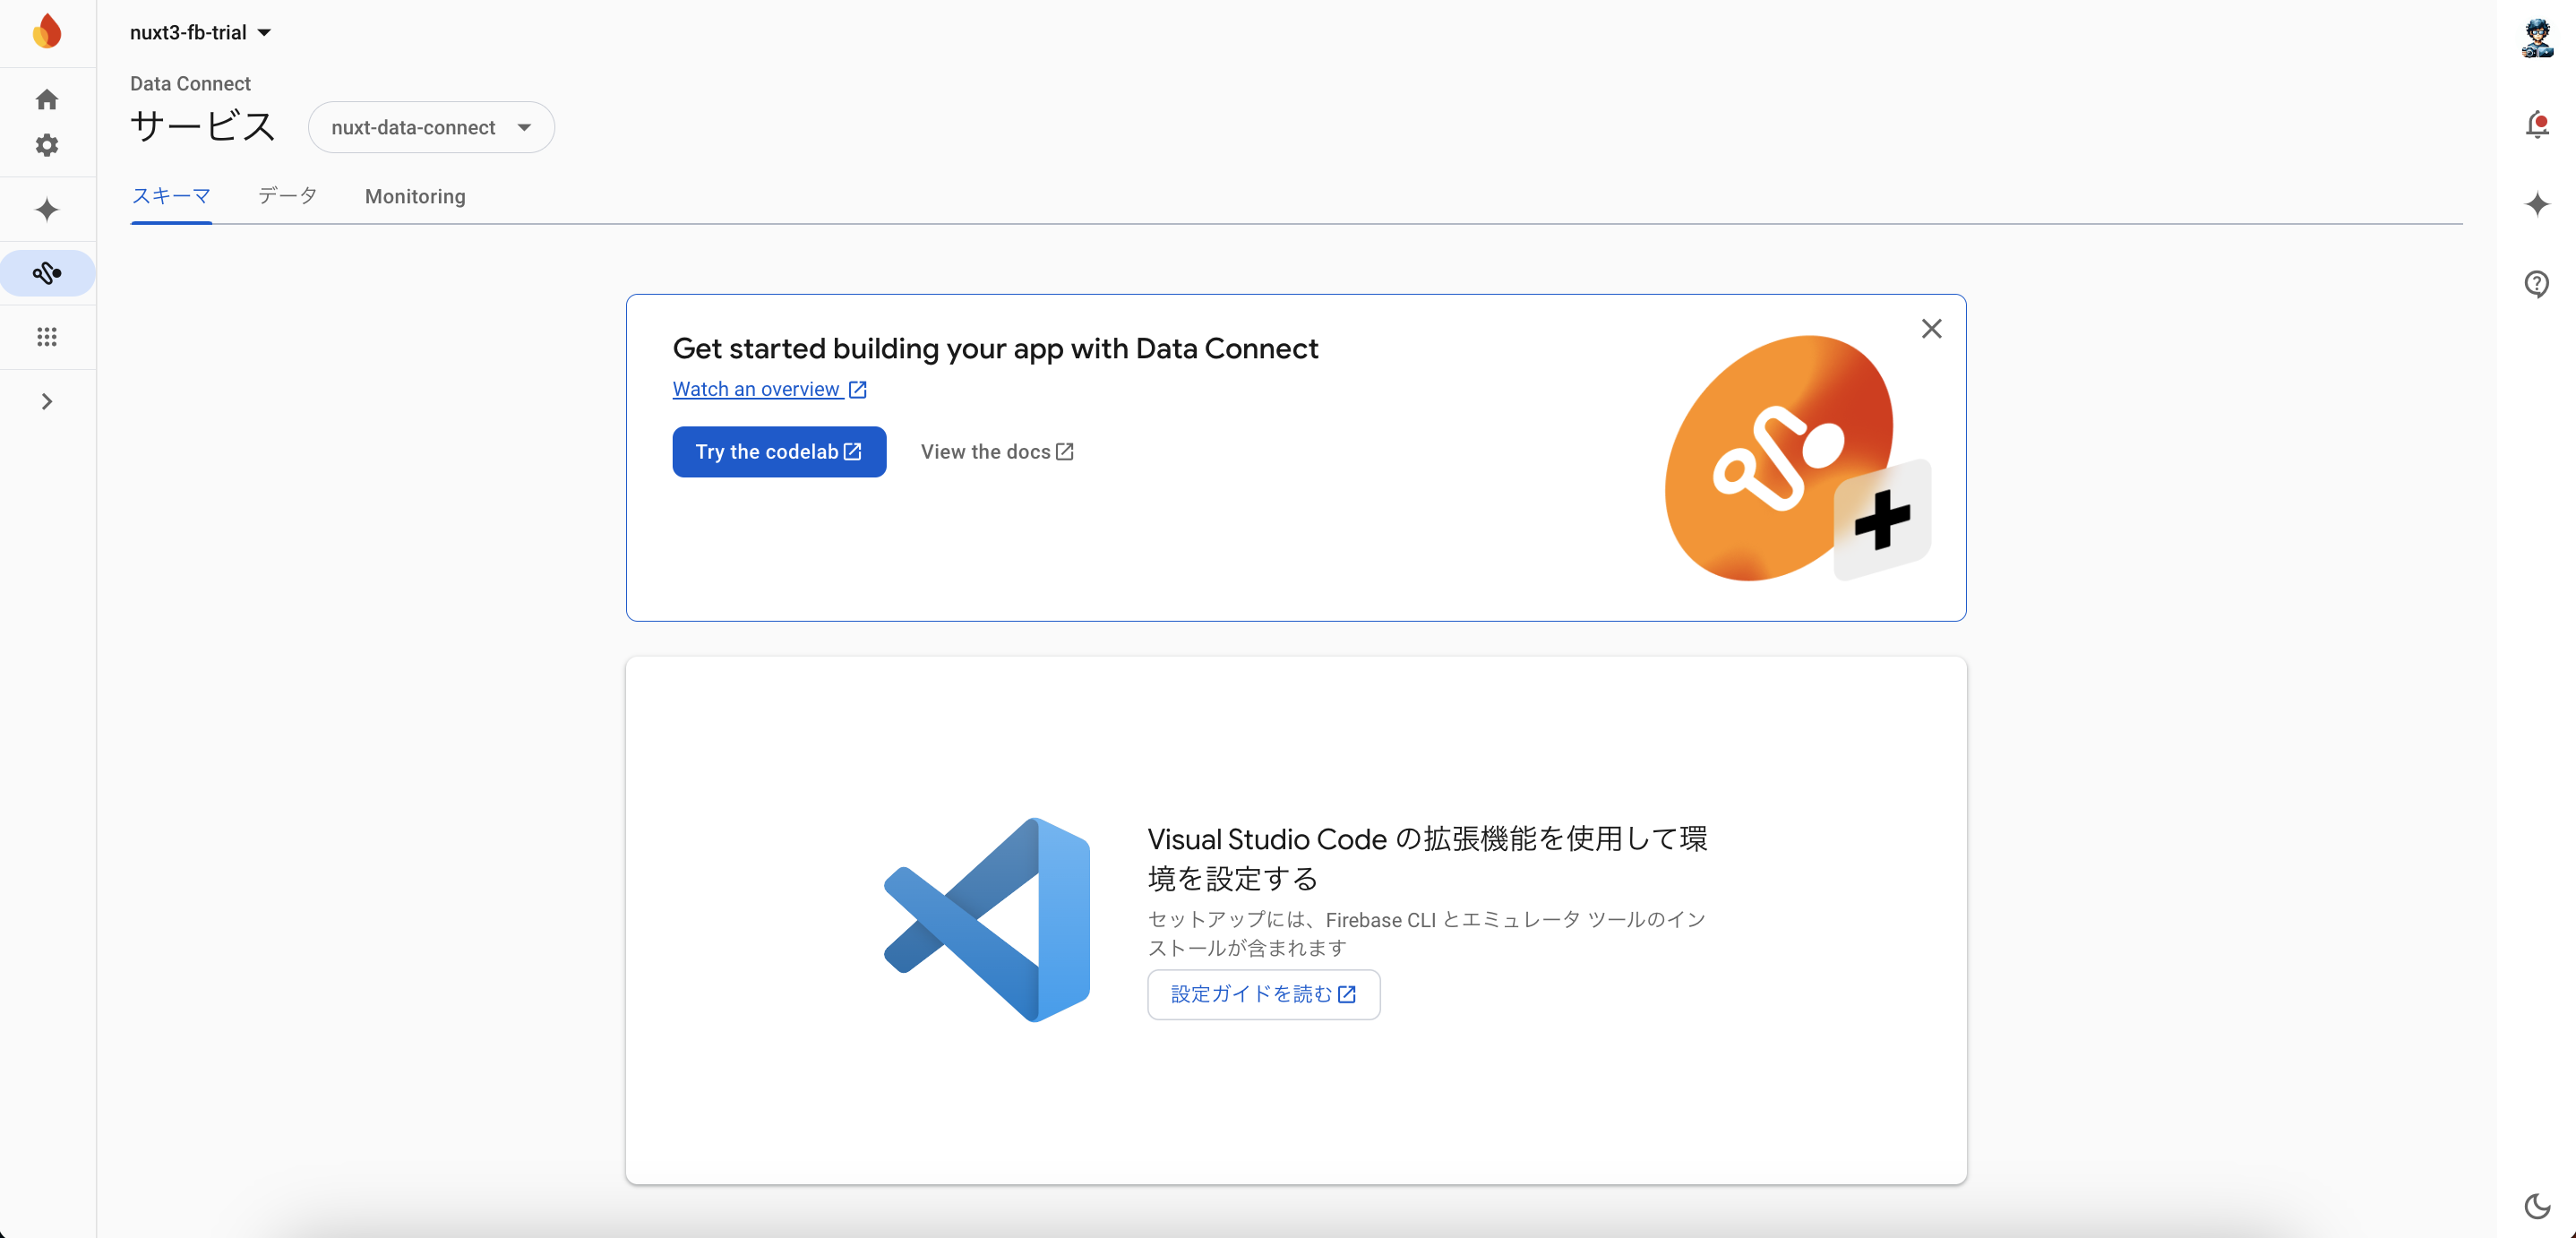
Task: Select the Data Connect sidebar icon
Action: coord(46,272)
